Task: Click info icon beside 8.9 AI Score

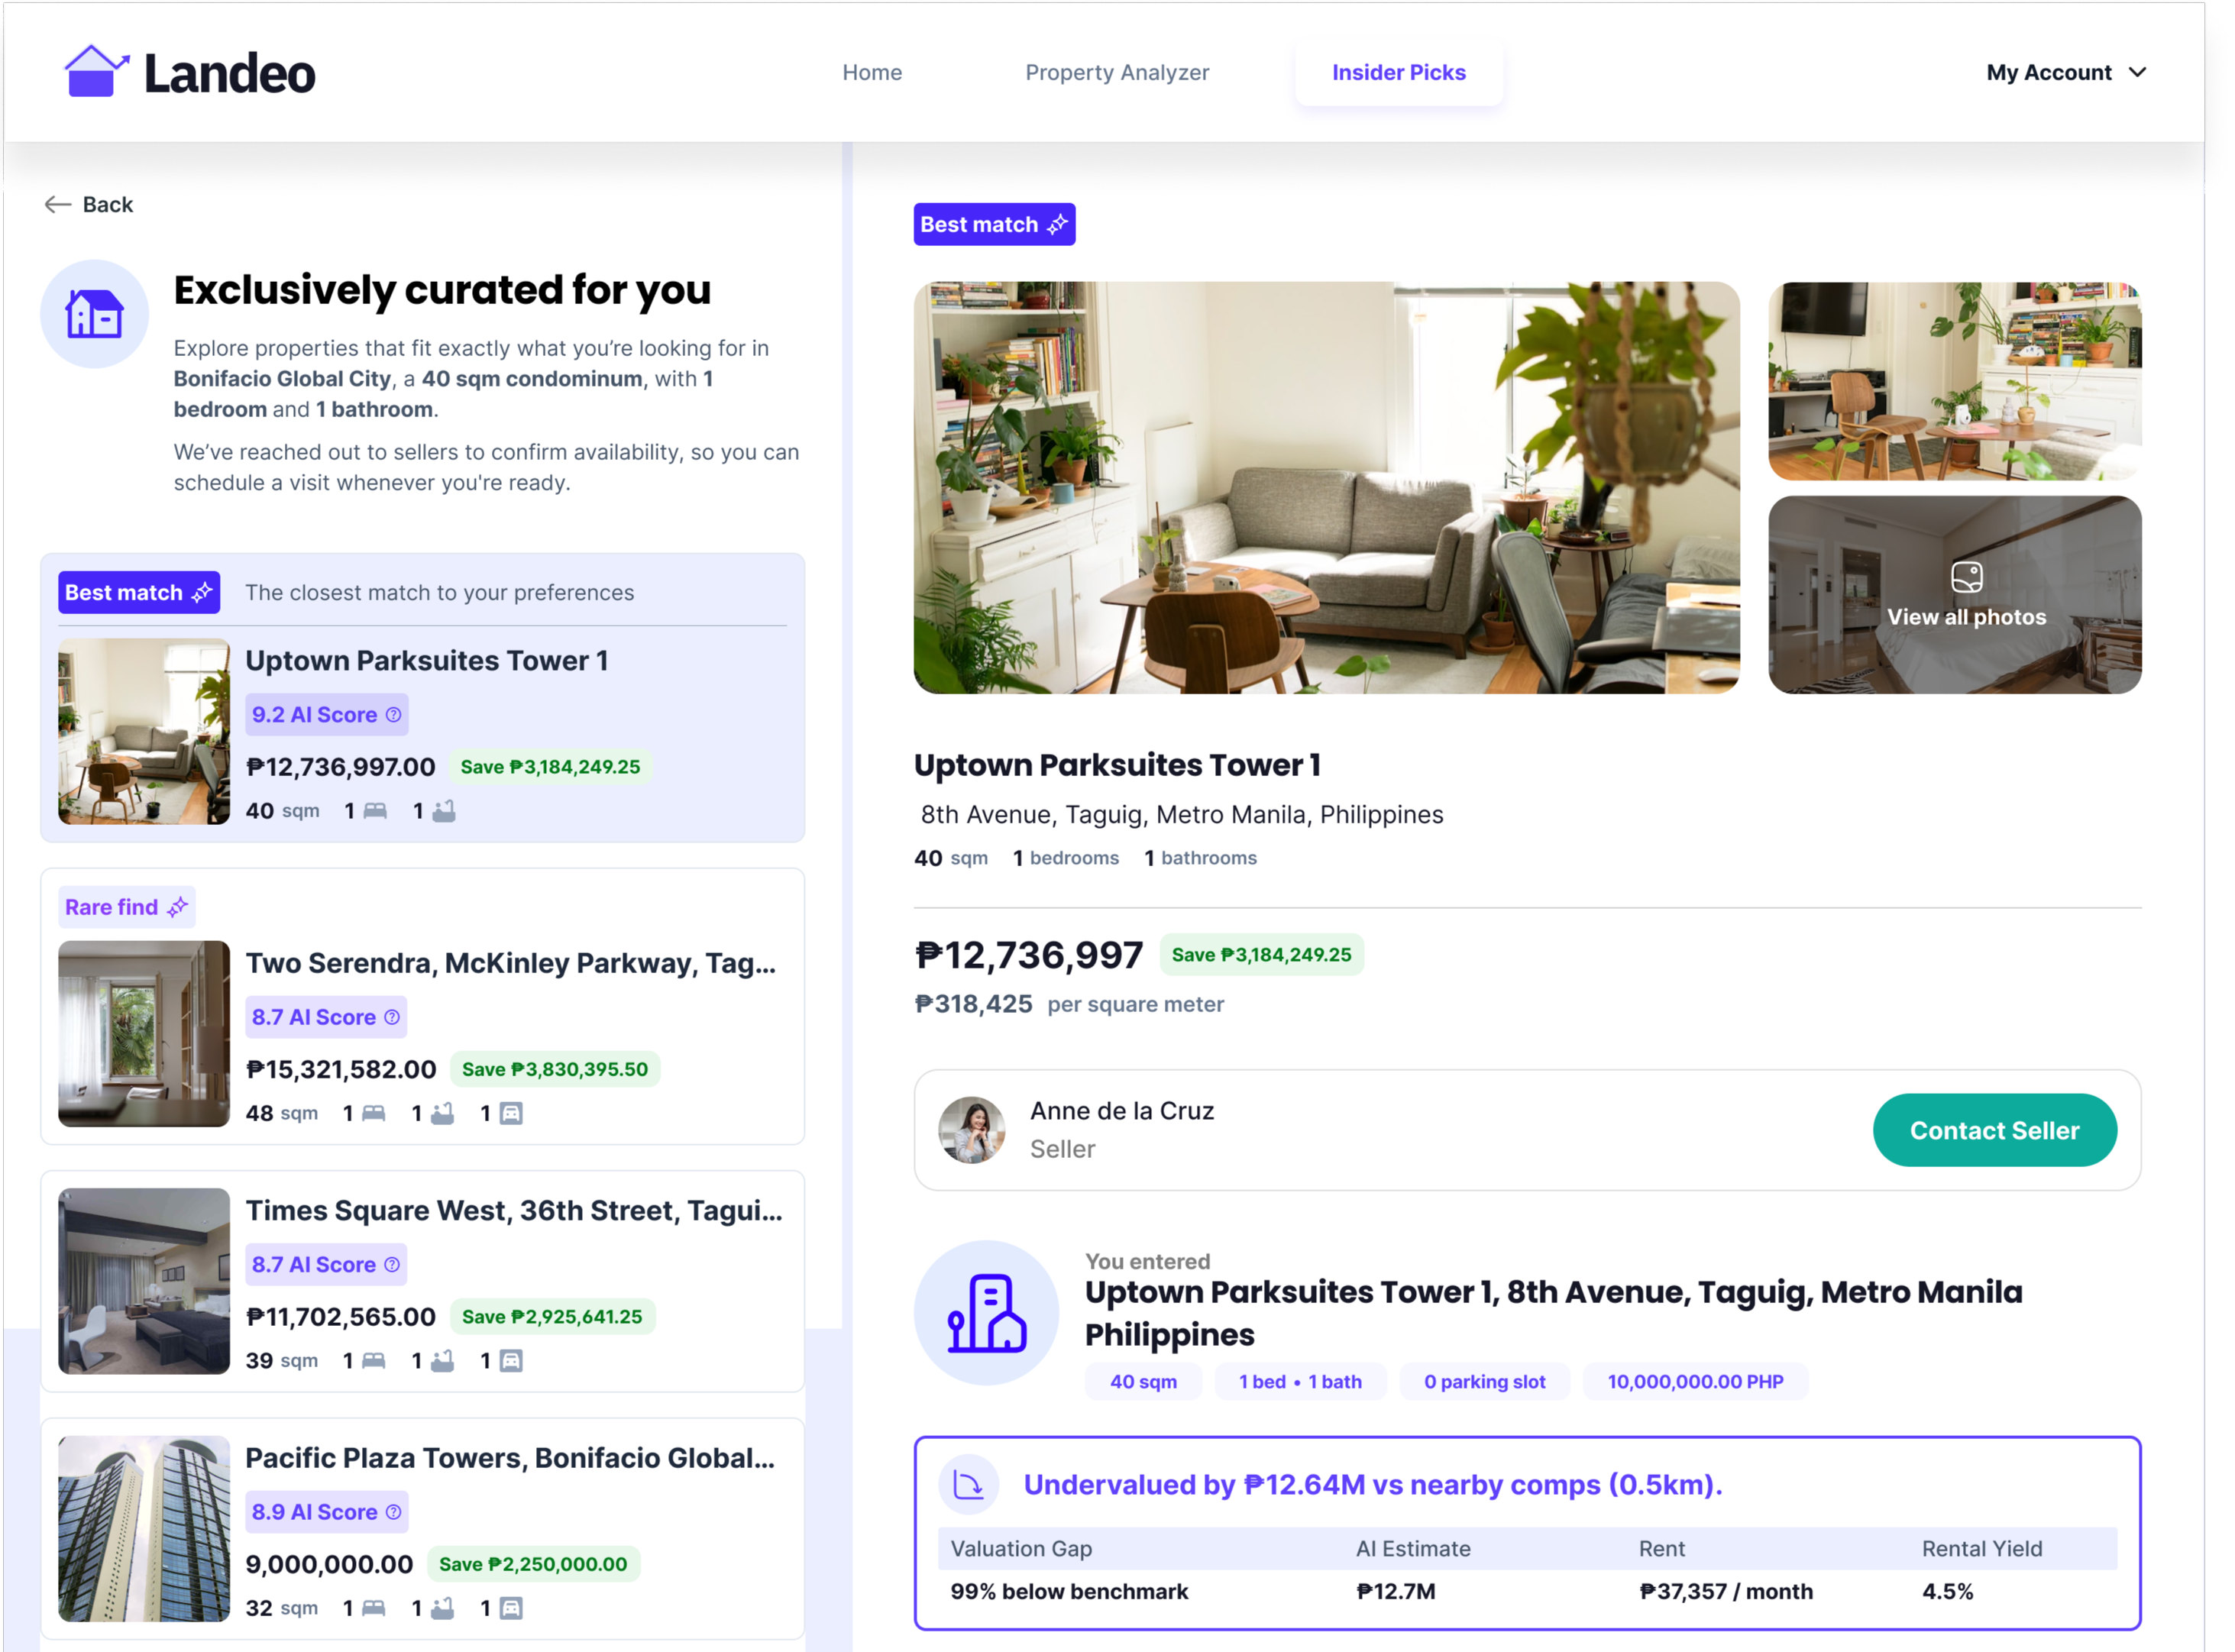Action: click(394, 1512)
